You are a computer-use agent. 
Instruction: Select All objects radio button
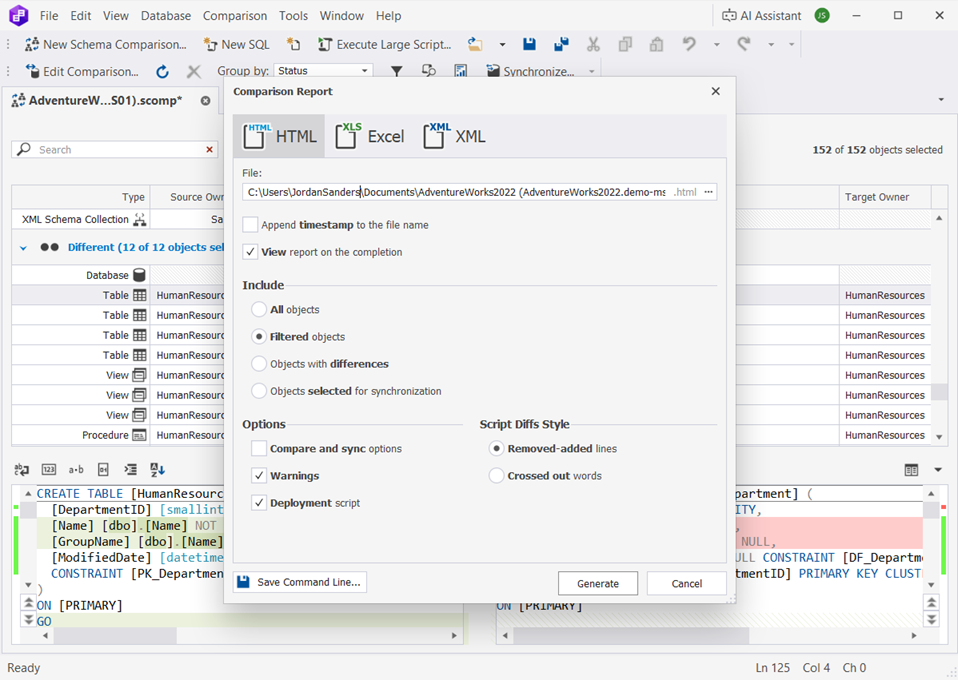(x=259, y=310)
